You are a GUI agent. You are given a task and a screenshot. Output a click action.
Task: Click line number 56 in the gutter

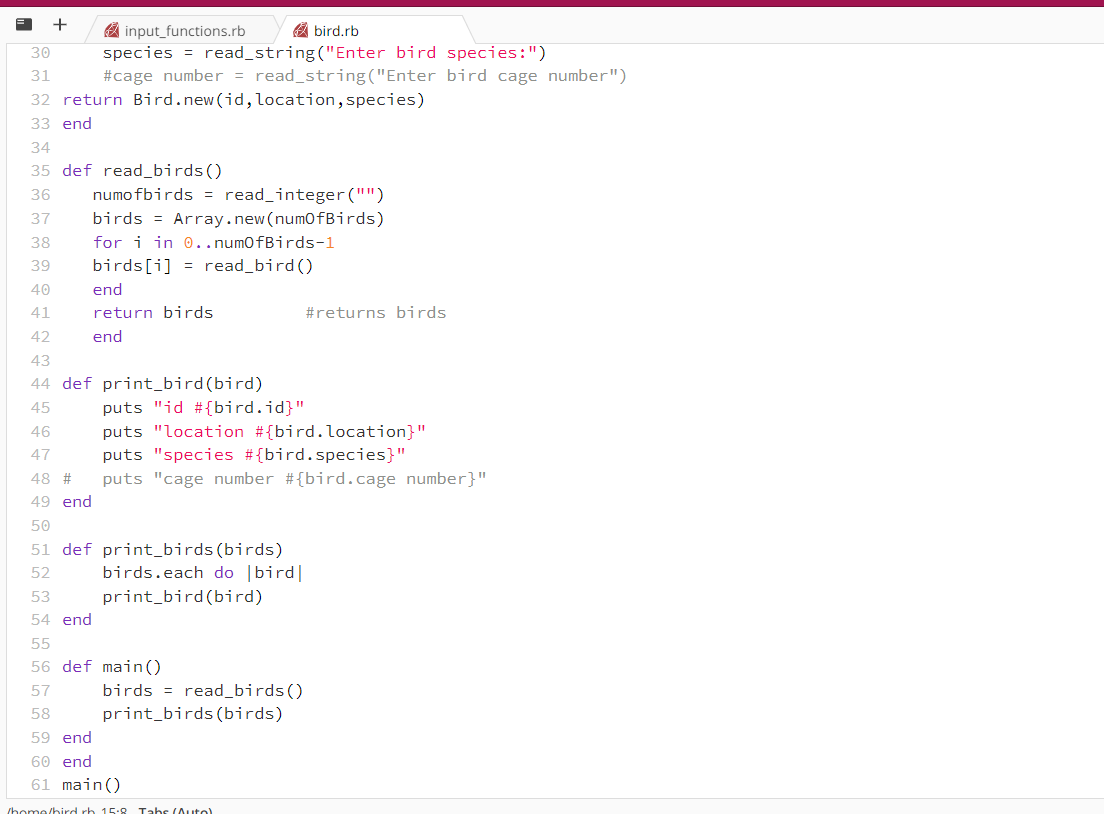(40, 666)
